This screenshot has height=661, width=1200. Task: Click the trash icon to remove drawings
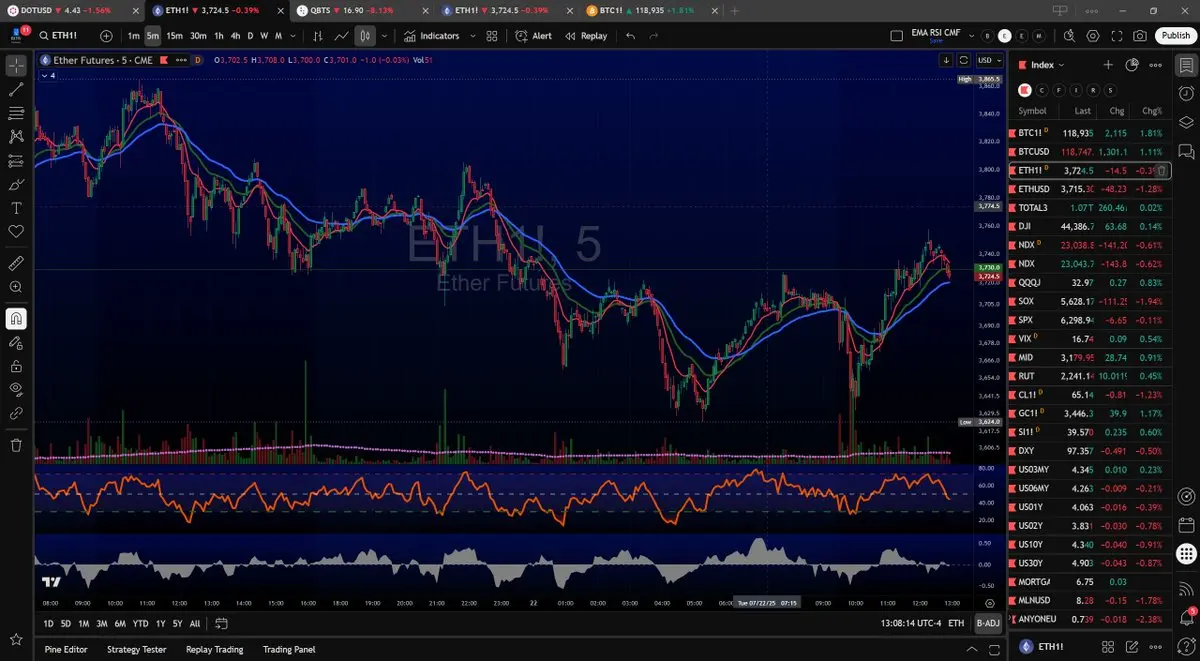pyautogui.click(x=16, y=445)
